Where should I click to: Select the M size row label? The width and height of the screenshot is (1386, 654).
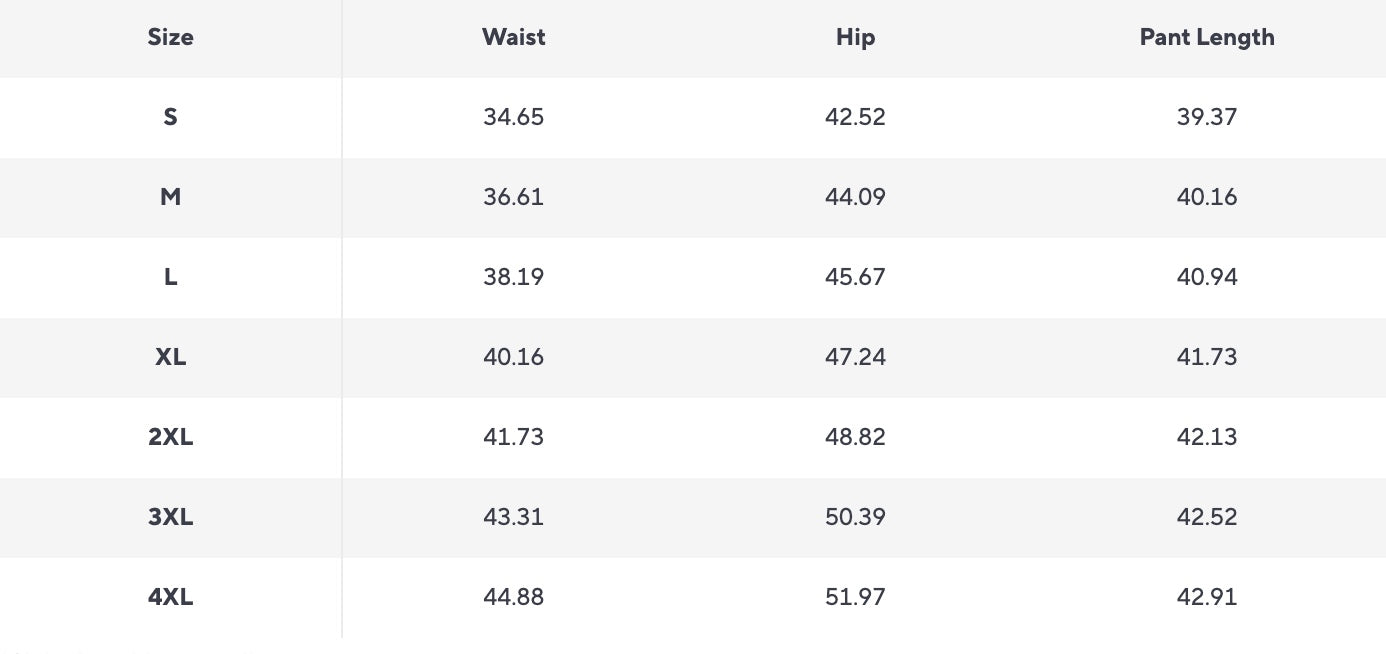coord(170,197)
